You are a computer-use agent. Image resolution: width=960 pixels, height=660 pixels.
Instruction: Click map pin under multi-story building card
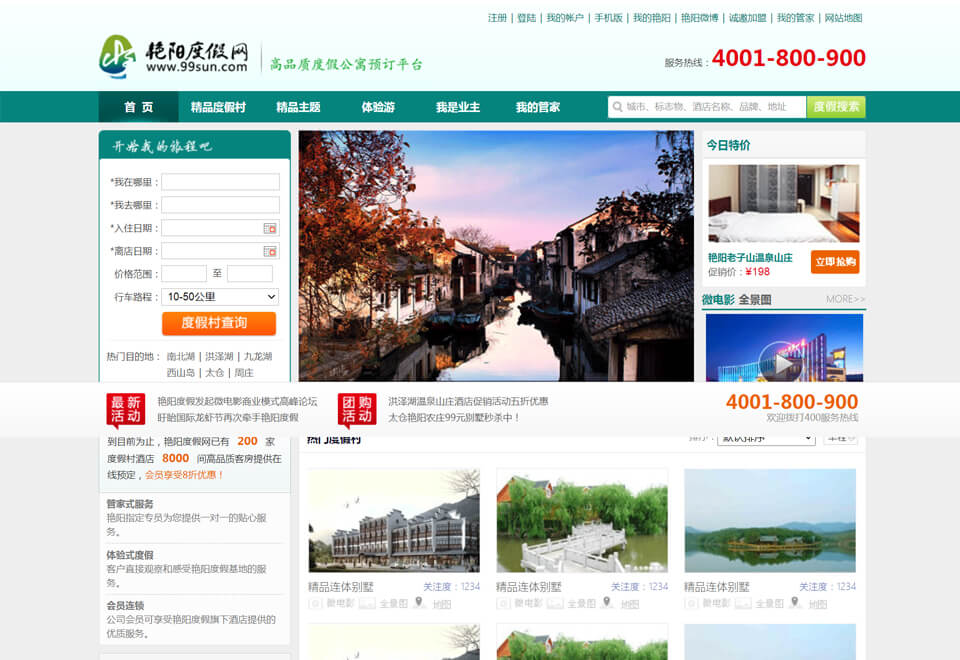click(419, 603)
